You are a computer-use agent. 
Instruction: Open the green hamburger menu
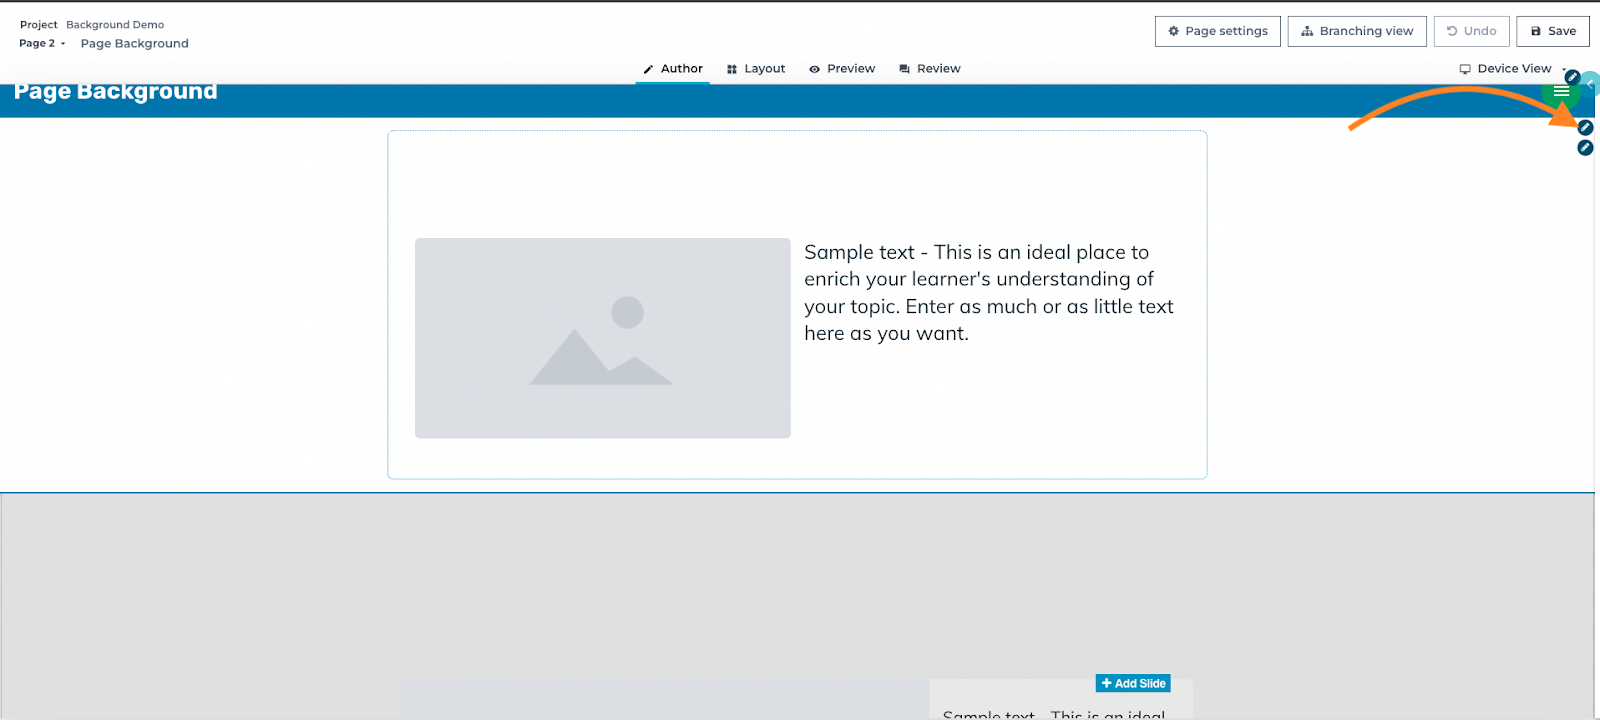(1561, 92)
